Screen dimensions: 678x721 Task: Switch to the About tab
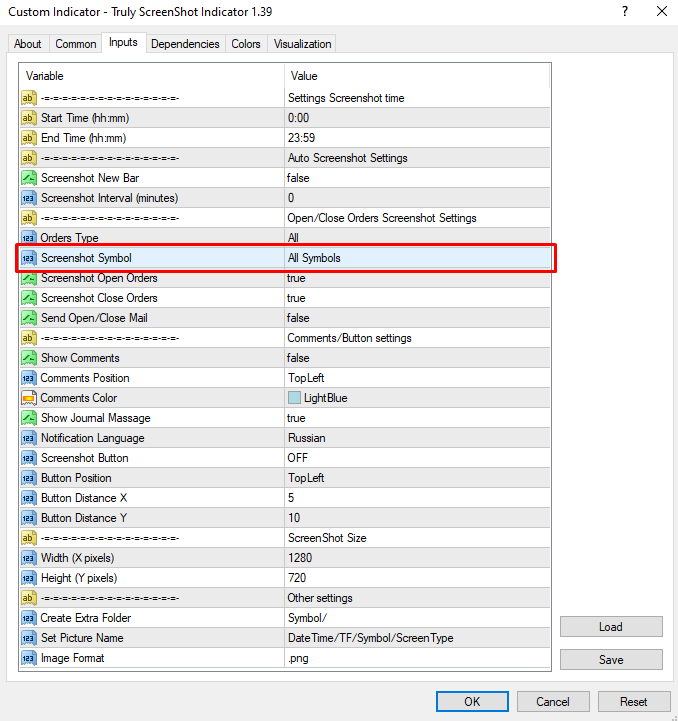click(28, 44)
